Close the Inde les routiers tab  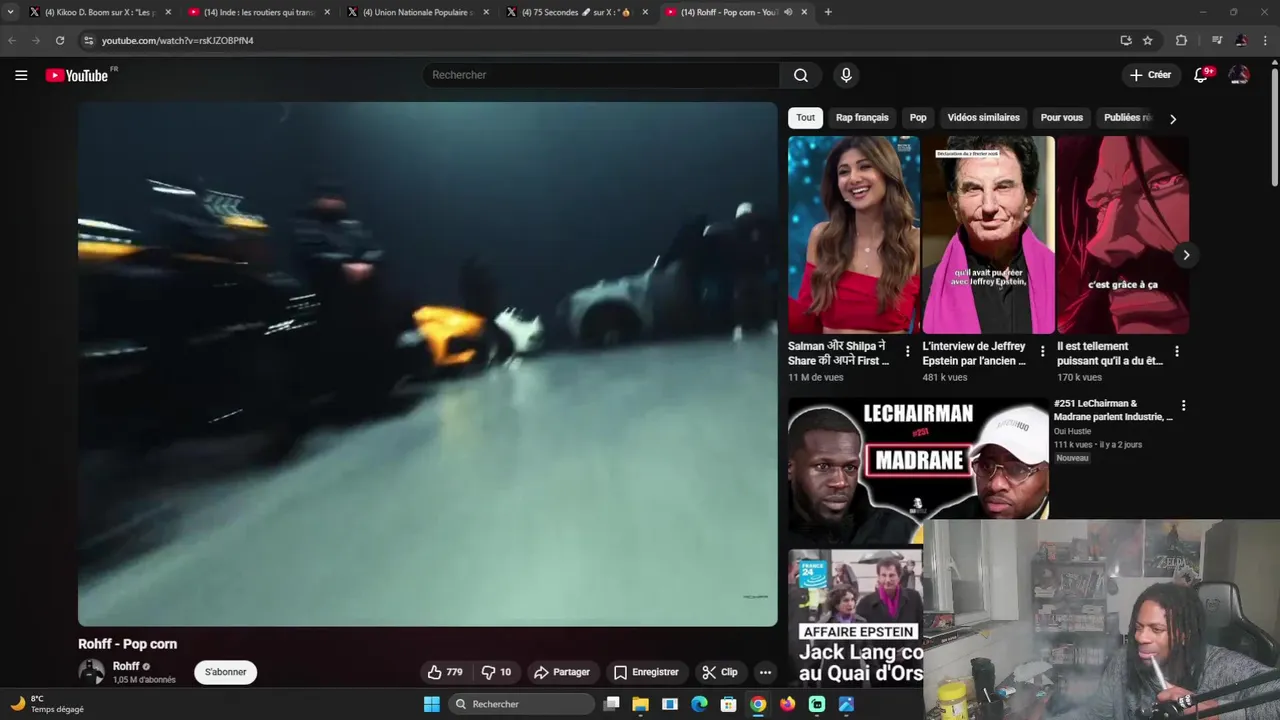[x=327, y=12]
